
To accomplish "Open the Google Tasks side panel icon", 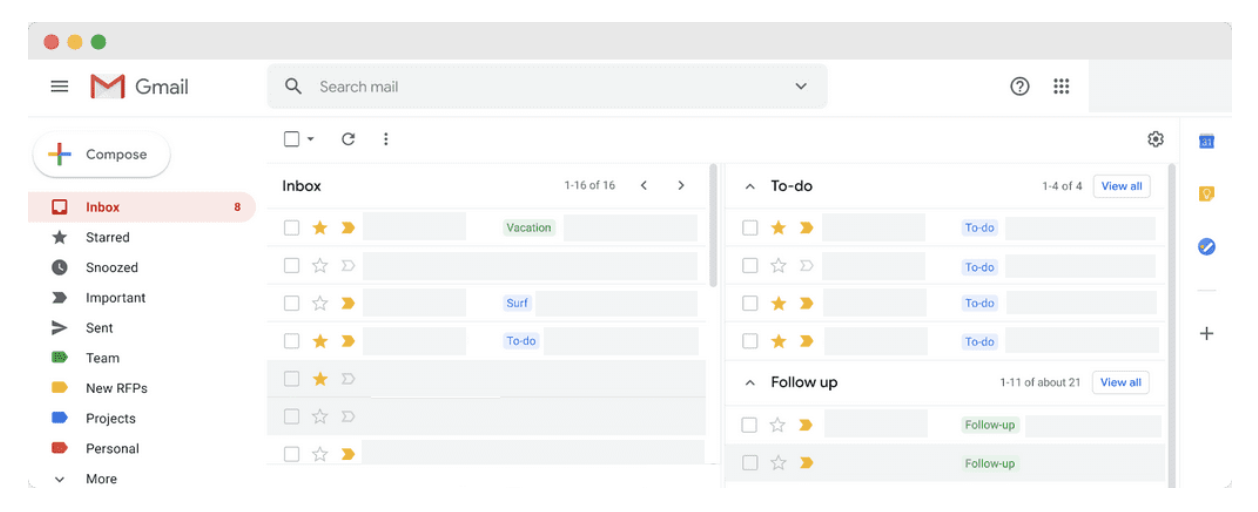I will (1206, 246).
